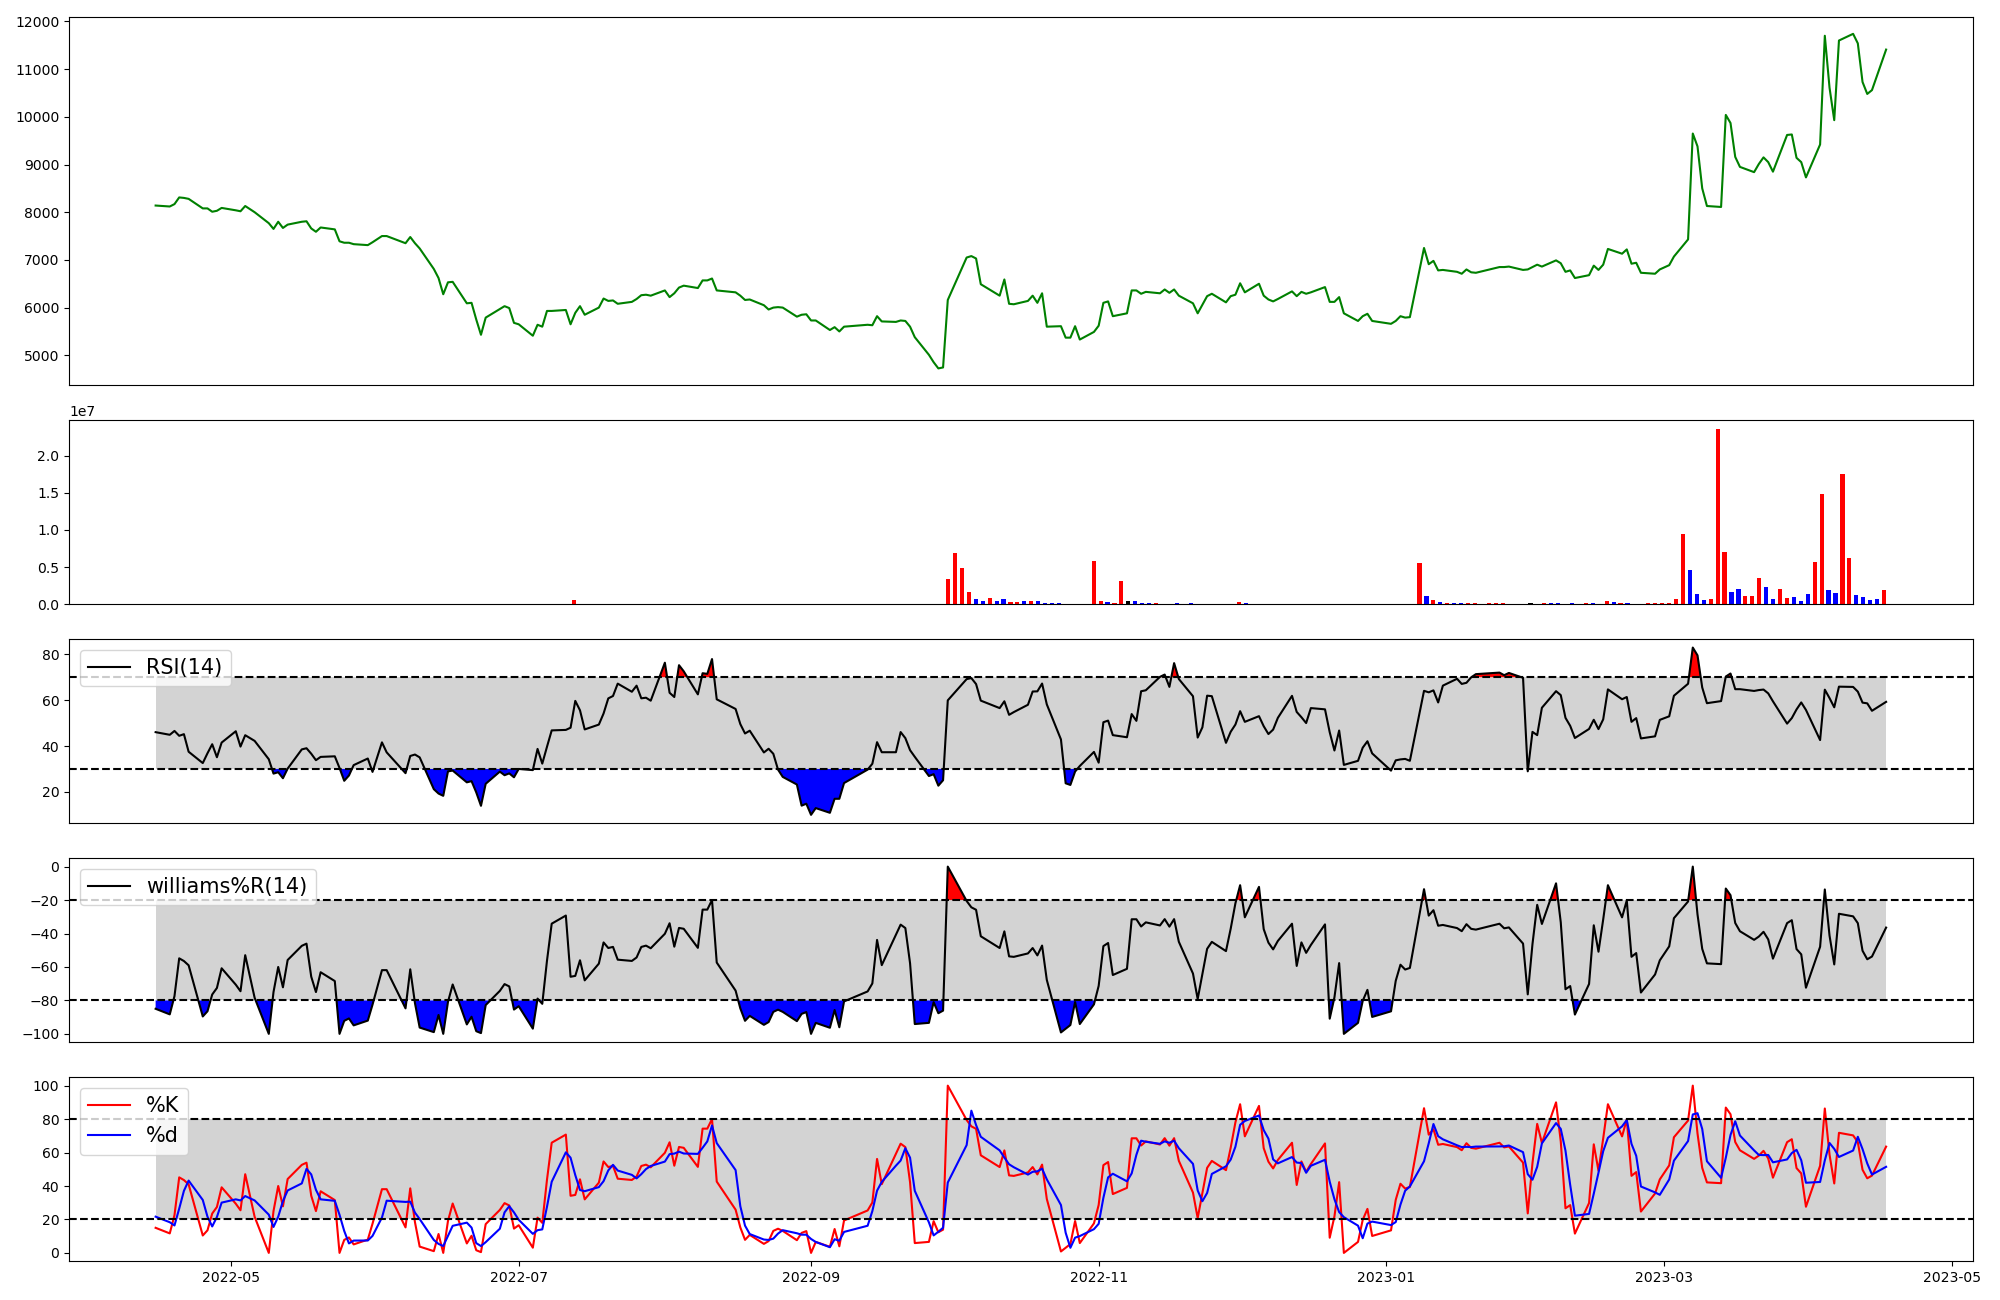Image resolution: width=2000 pixels, height=1300 pixels.
Task: Click the 6000 price axis label
Action: pyautogui.click(x=41, y=308)
